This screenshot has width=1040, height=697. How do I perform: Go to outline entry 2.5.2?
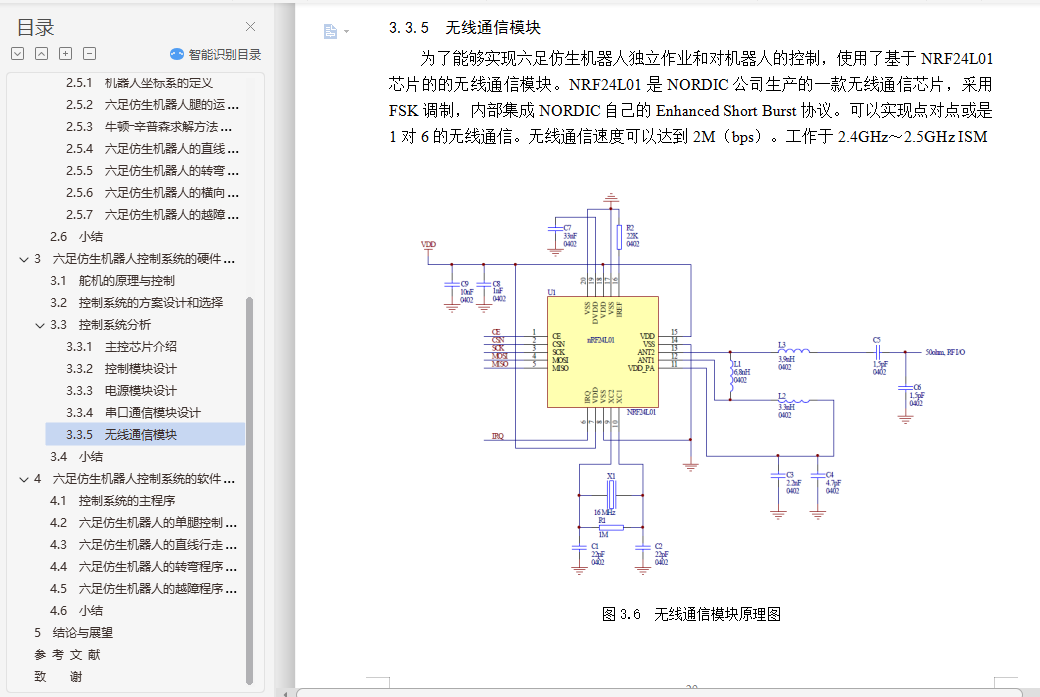153,105
